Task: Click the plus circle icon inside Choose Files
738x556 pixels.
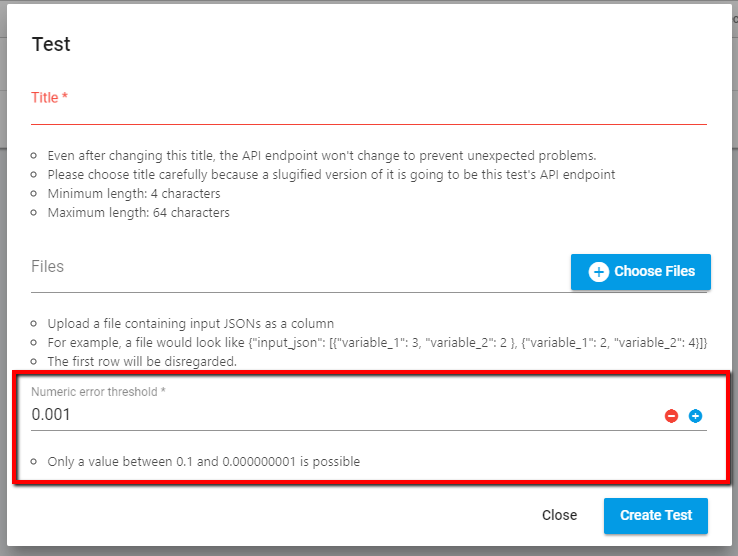Action: click(x=599, y=272)
